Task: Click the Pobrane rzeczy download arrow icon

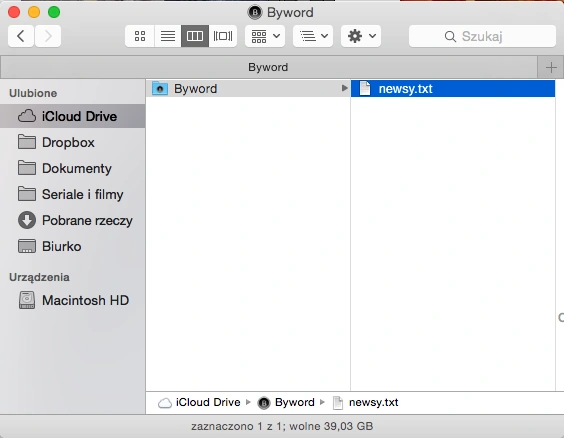Action: 27,220
